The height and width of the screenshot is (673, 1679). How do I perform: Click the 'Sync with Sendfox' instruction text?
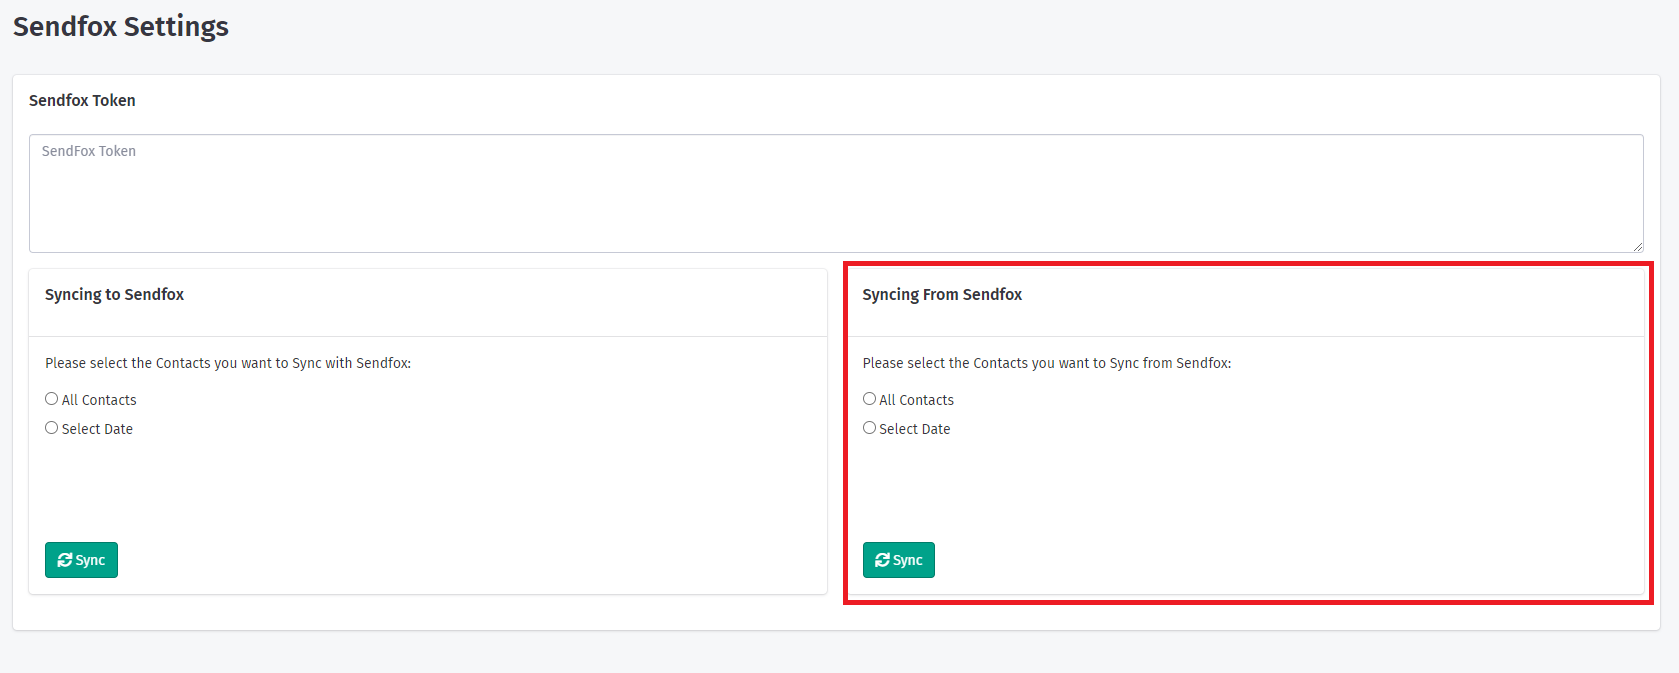click(x=228, y=363)
